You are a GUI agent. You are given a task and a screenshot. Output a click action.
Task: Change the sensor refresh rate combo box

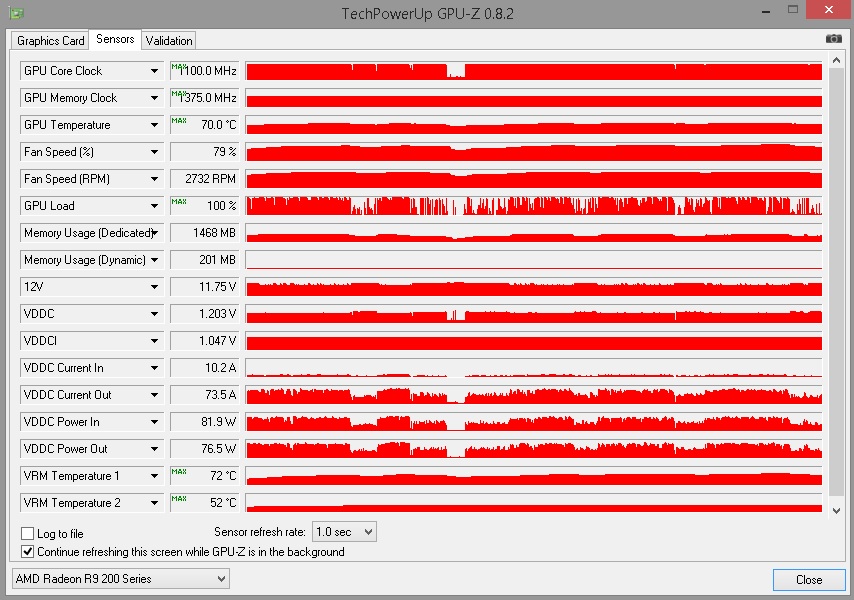point(344,532)
